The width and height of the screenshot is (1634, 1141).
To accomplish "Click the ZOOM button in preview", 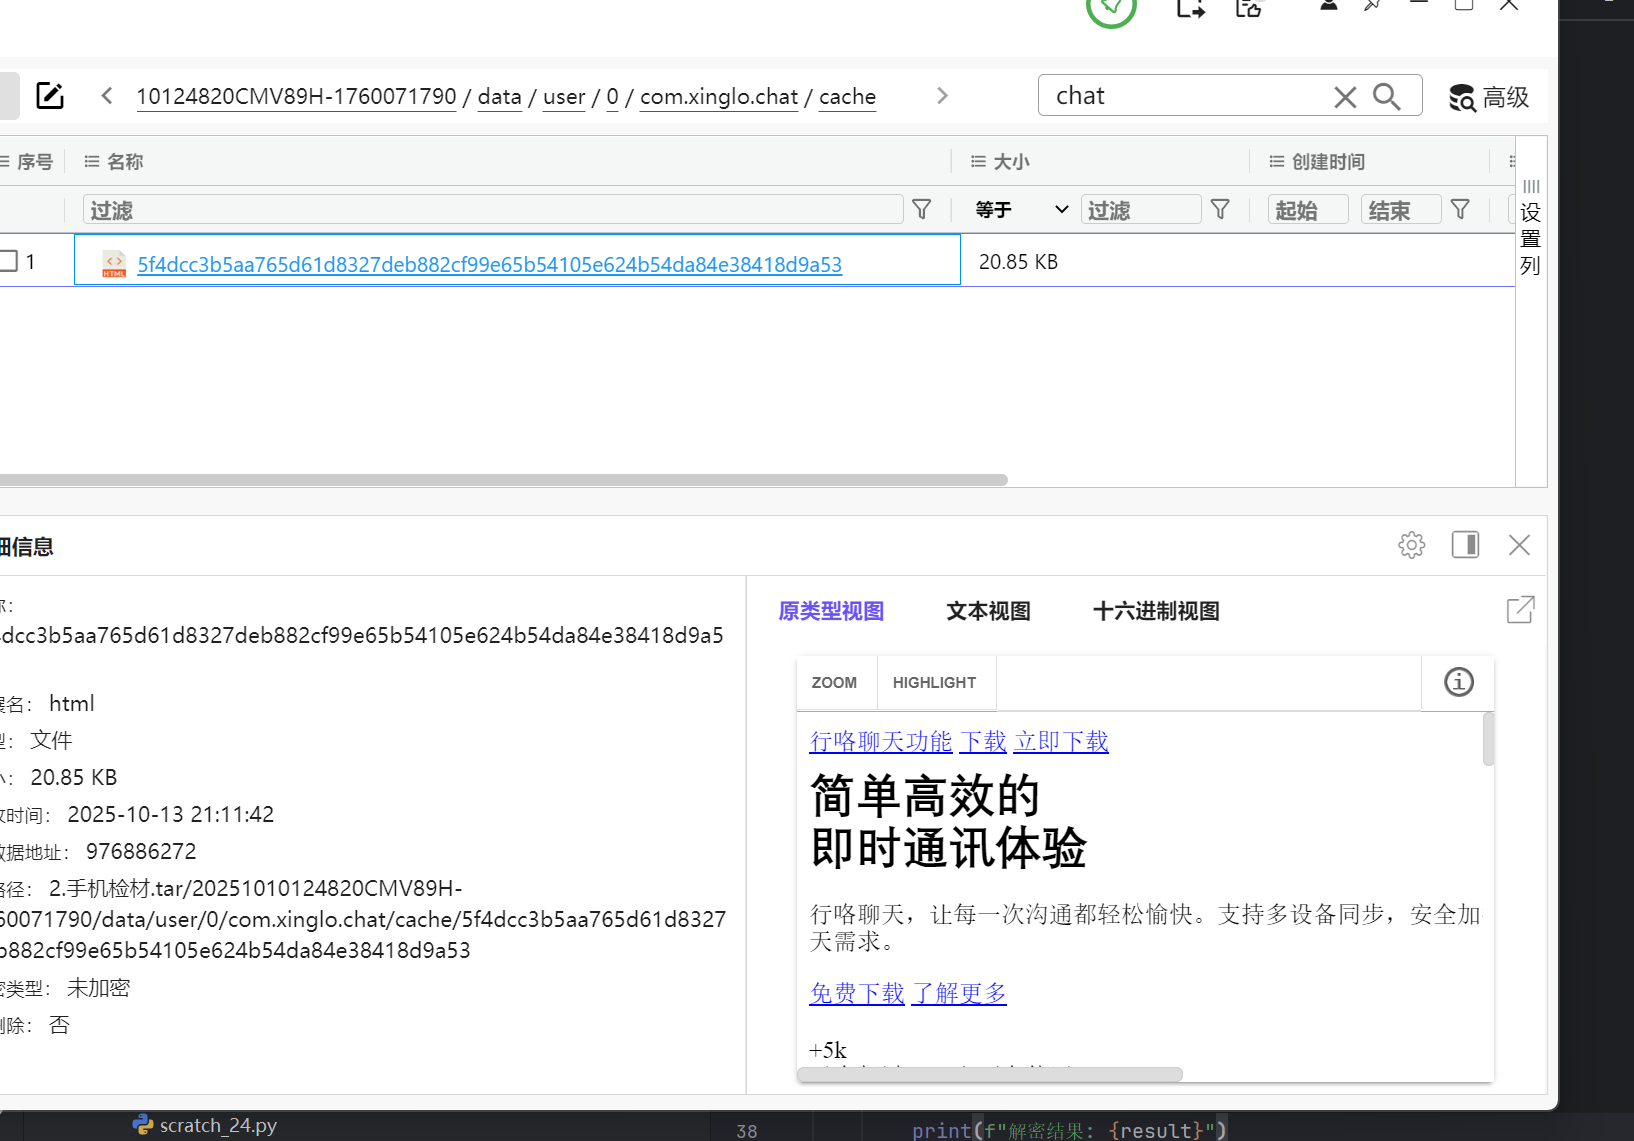I will 834,683.
